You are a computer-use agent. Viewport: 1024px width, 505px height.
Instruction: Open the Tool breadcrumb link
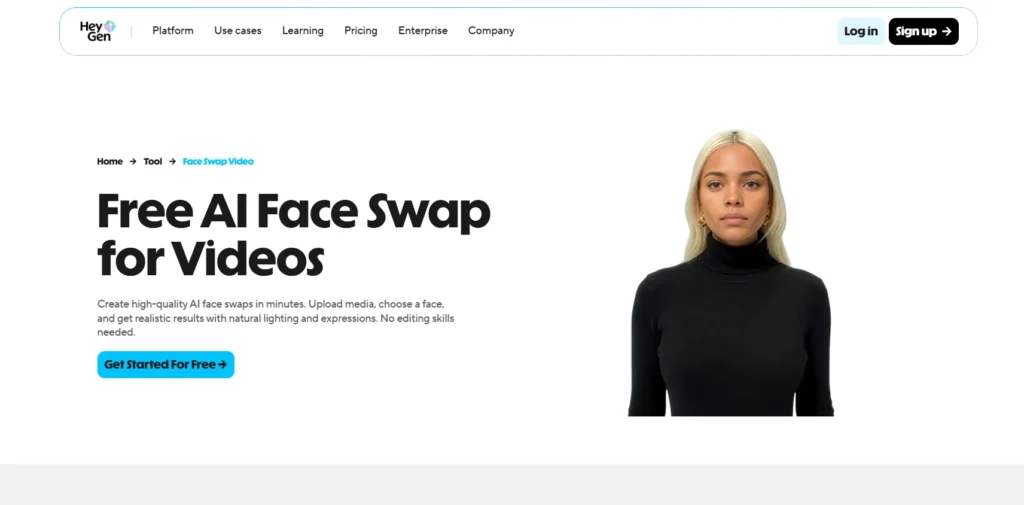(153, 161)
